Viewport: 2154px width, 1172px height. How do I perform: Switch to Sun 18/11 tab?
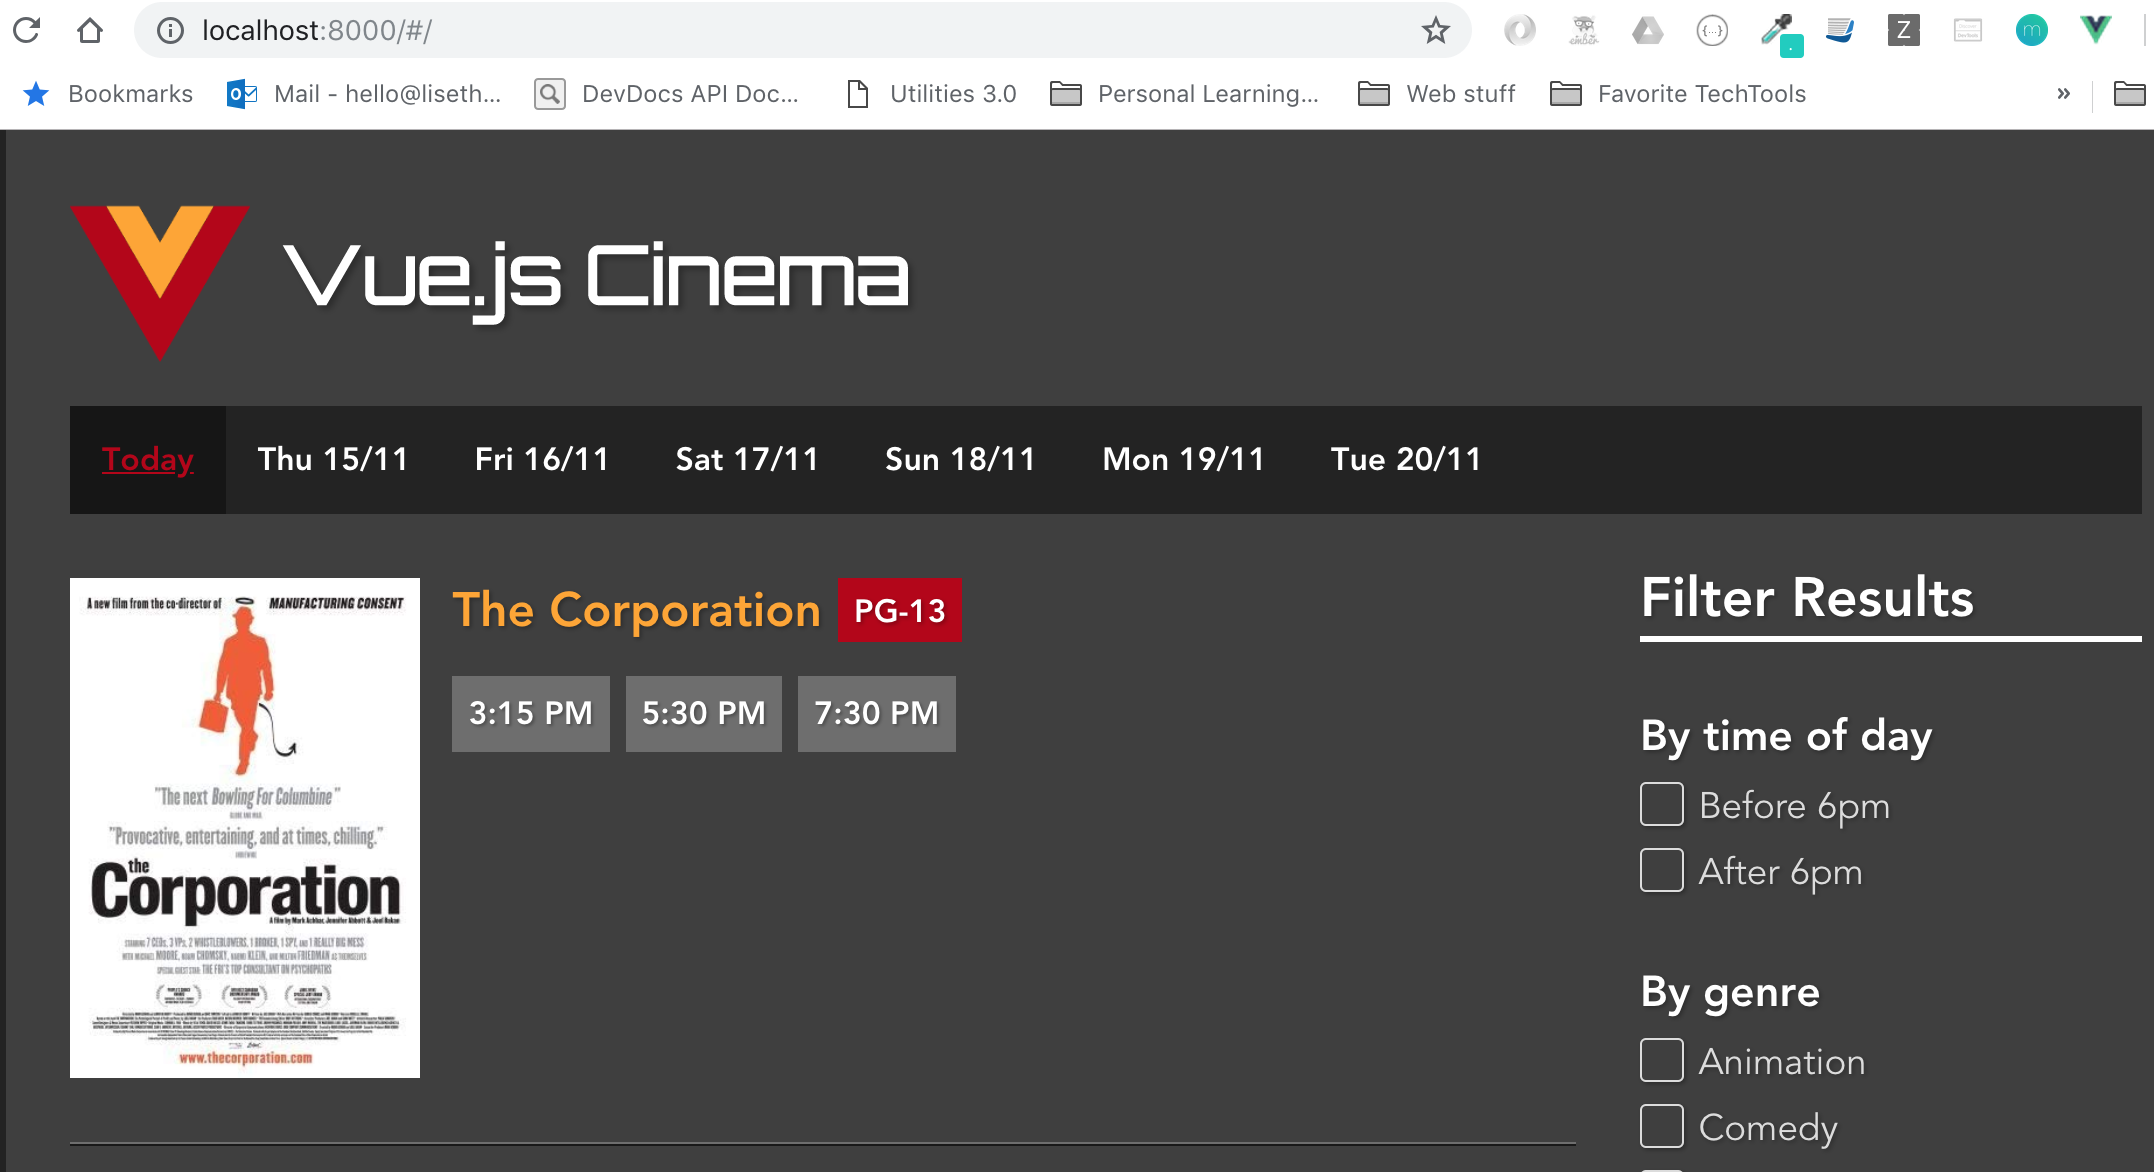(x=960, y=459)
